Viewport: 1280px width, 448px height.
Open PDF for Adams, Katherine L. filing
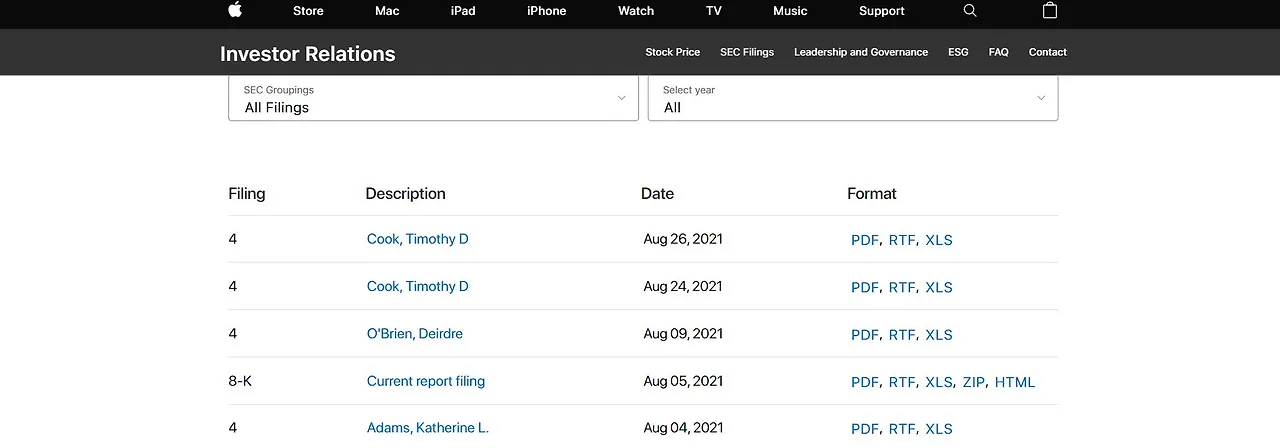pos(864,429)
